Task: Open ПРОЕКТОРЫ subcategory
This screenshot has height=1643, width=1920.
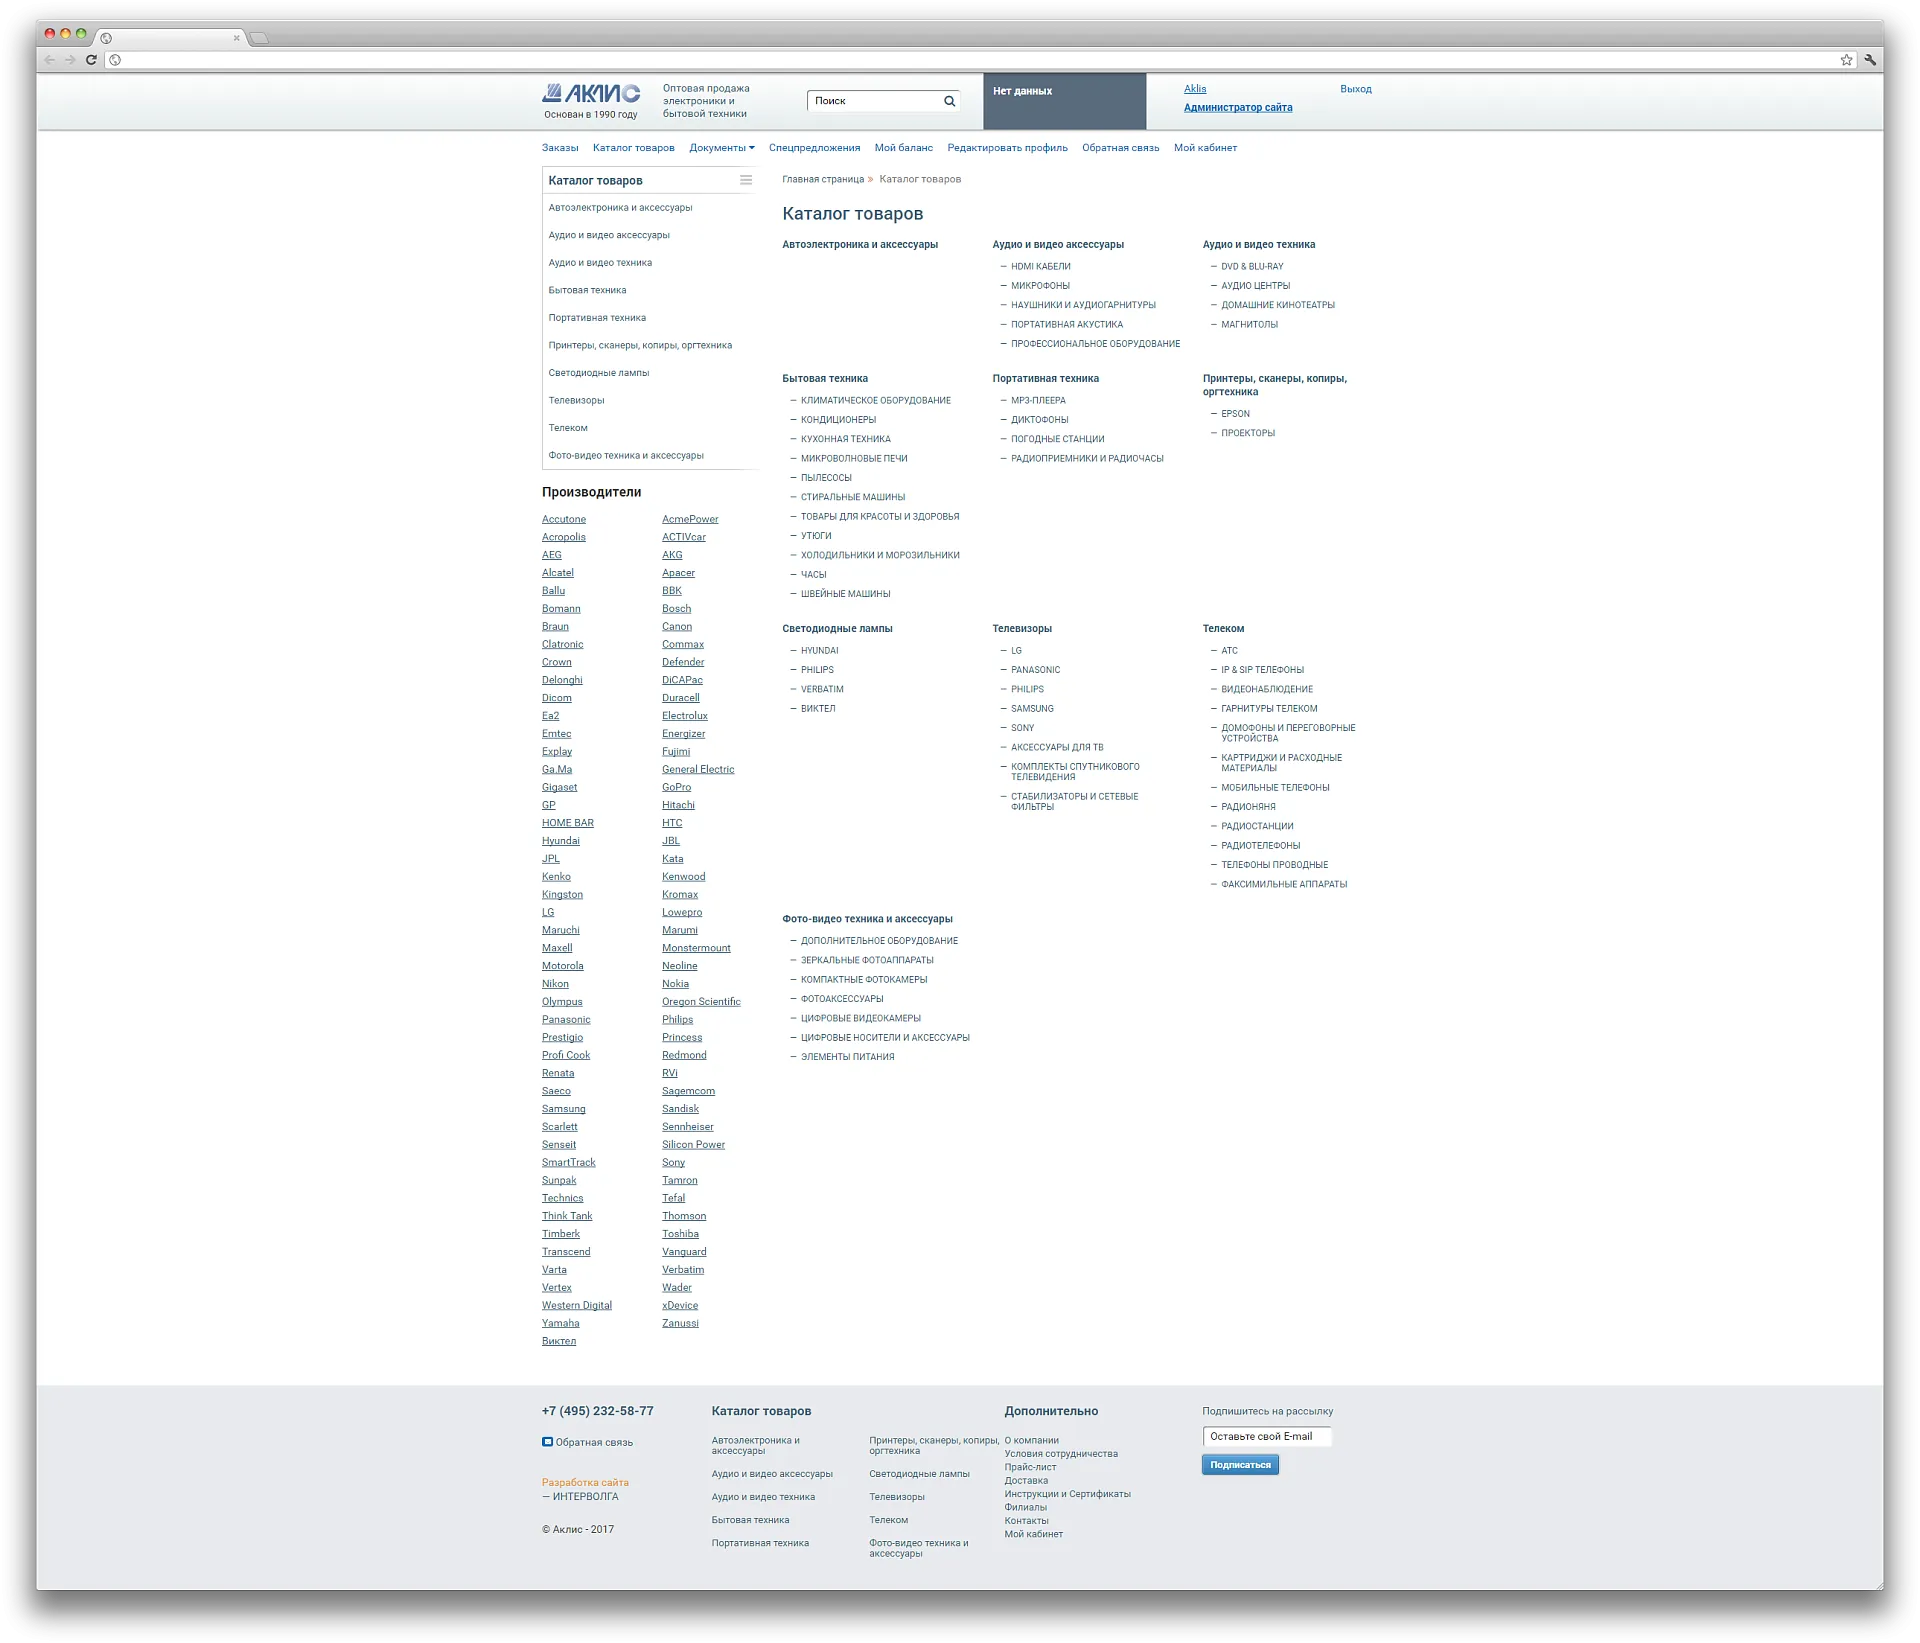Action: (x=1248, y=433)
